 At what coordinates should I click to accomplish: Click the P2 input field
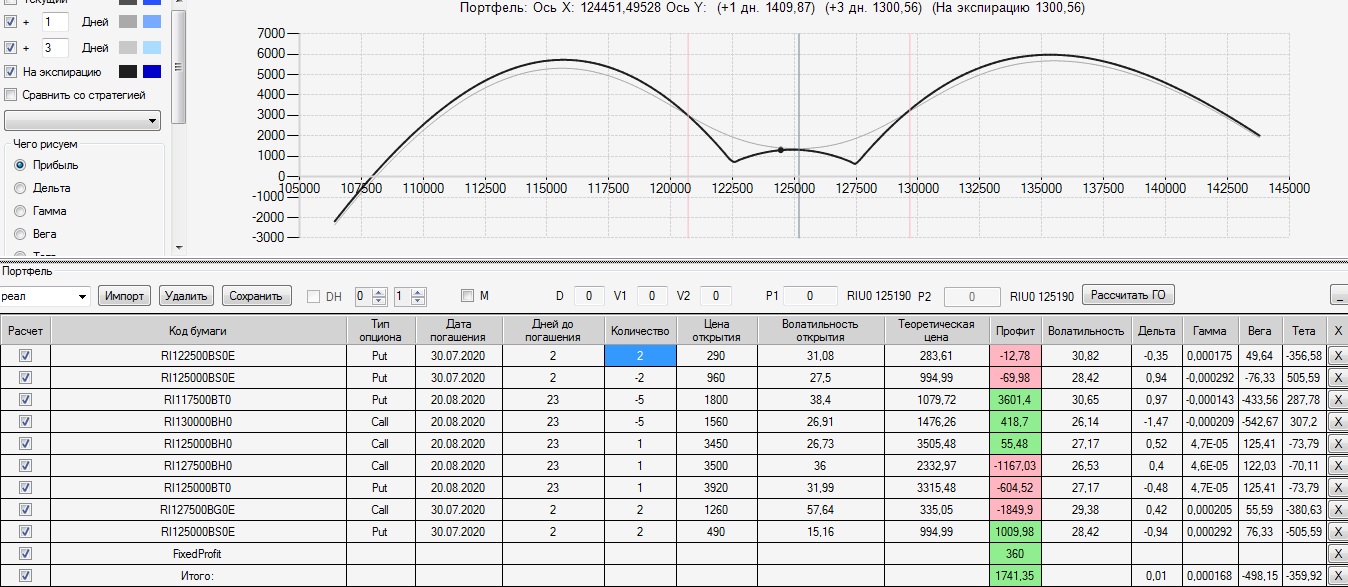tap(973, 296)
